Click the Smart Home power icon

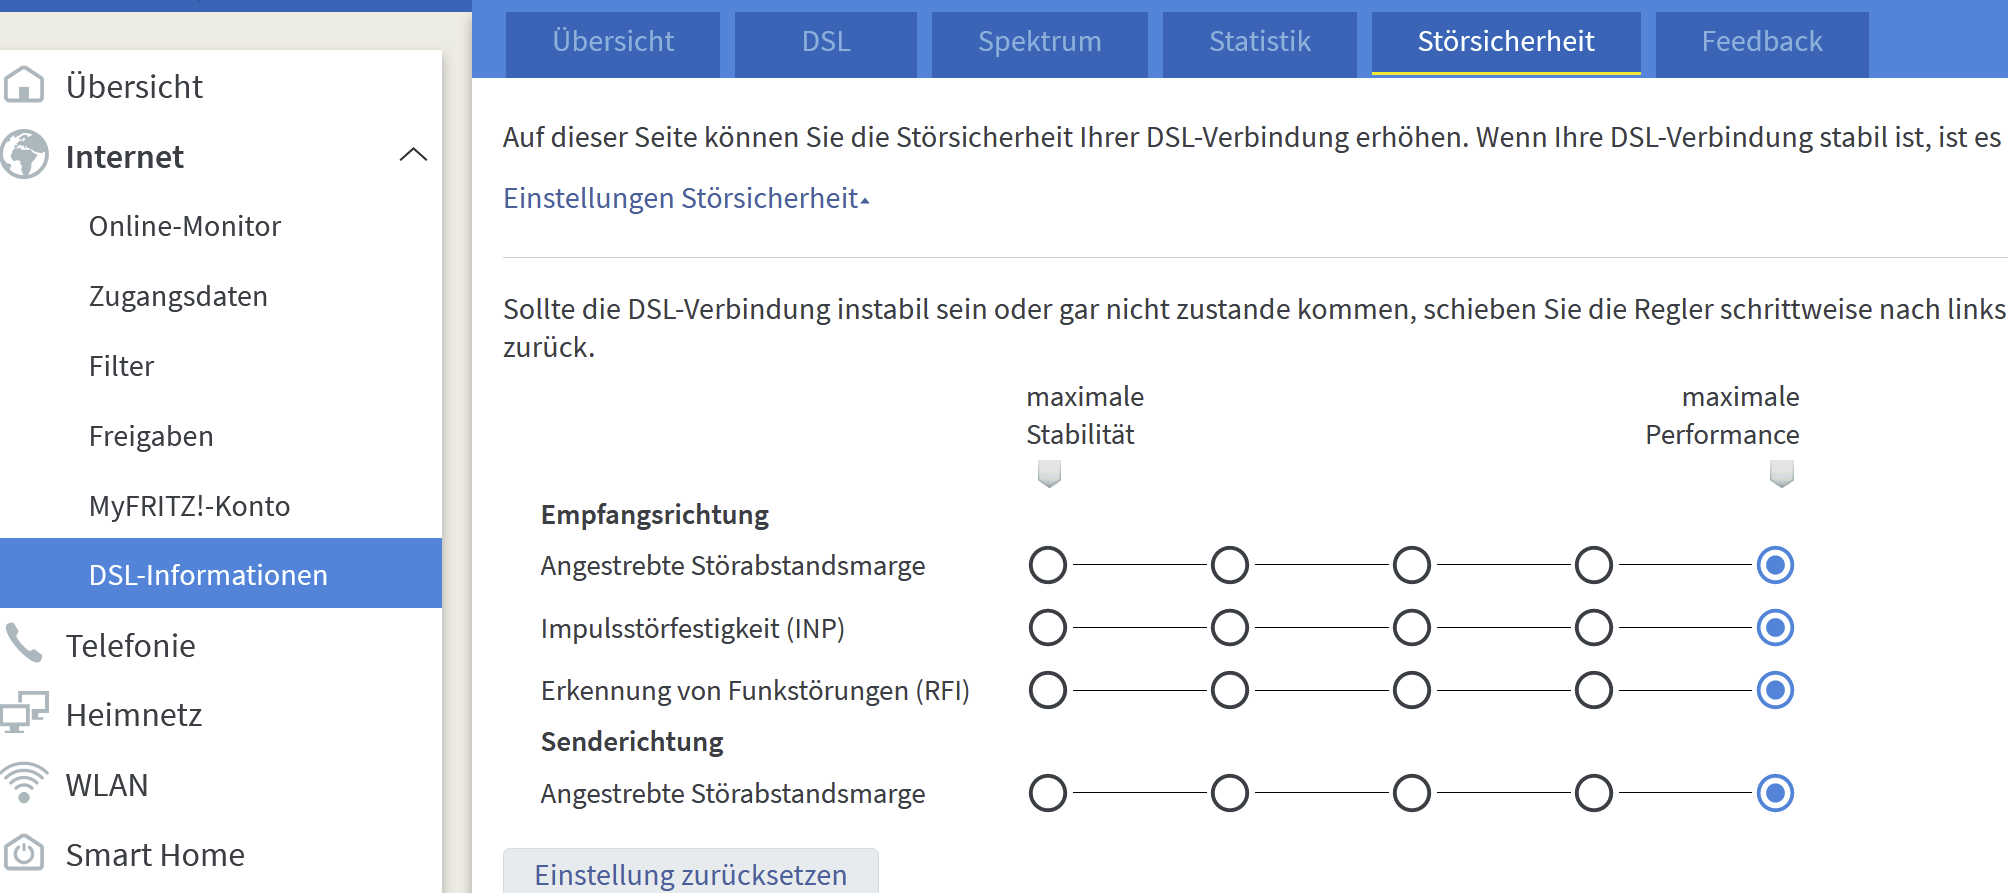coord(24,854)
